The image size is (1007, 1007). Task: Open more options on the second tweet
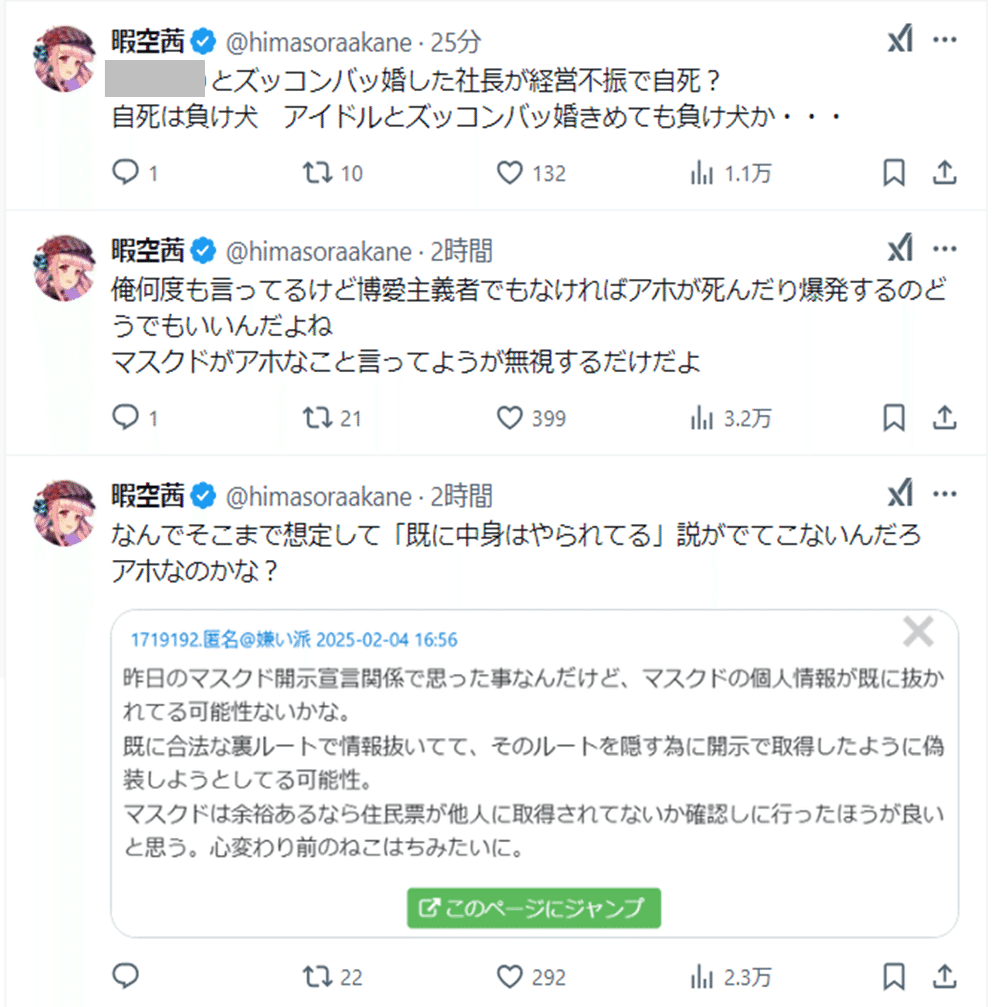[945, 249]
